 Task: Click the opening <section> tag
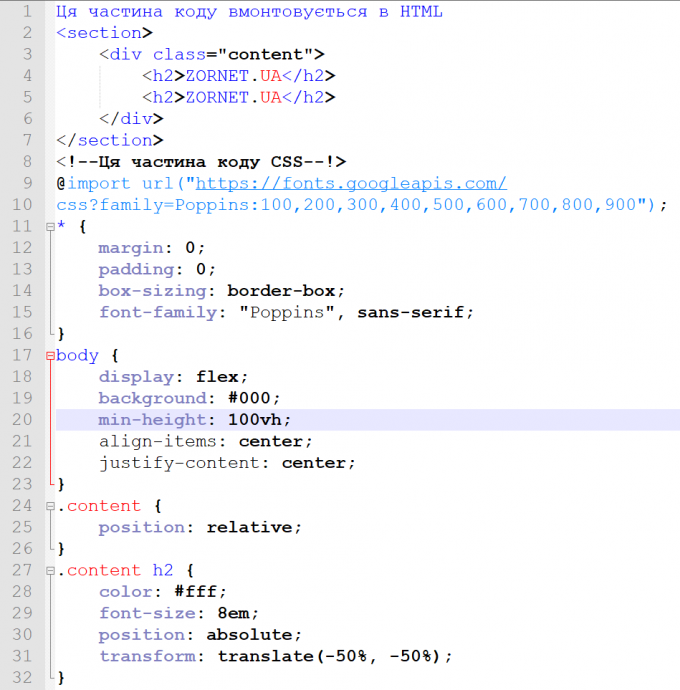click(x=104, y=33)
